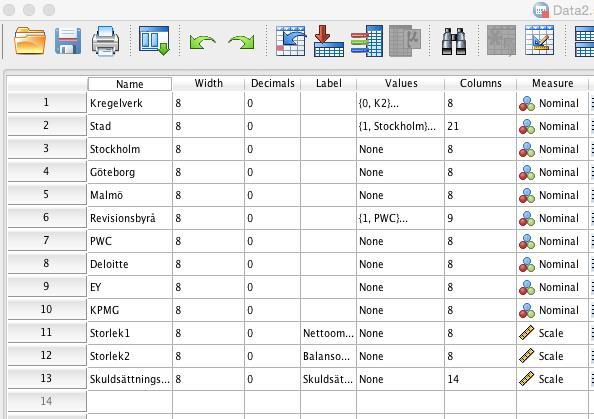Select the Revisionsbyrå name cell
Image resolution: width=594 pixels, height=419 pixels.
(130, 218)
